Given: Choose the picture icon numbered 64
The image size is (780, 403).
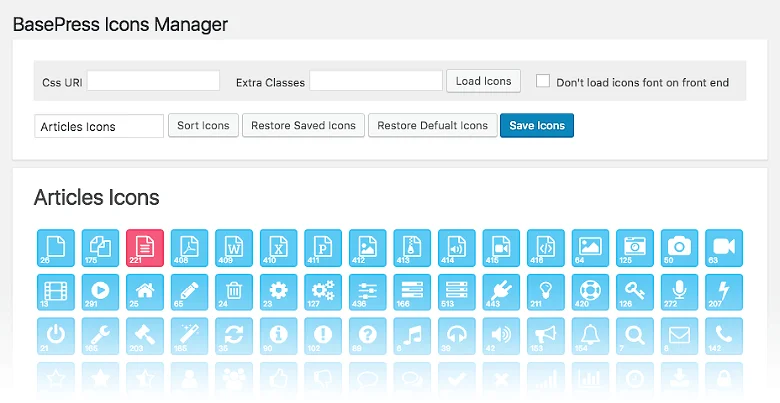Looking at the screenshot, I should click(590, 248).
